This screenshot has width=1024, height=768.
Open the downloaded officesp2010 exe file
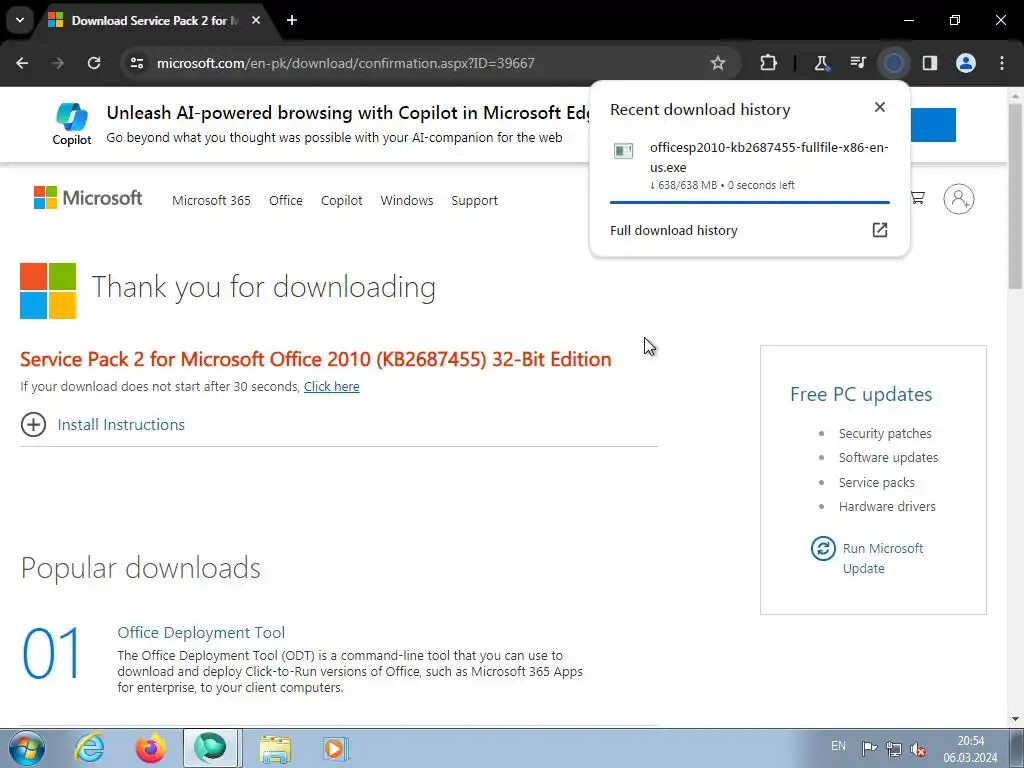(769, 157)
